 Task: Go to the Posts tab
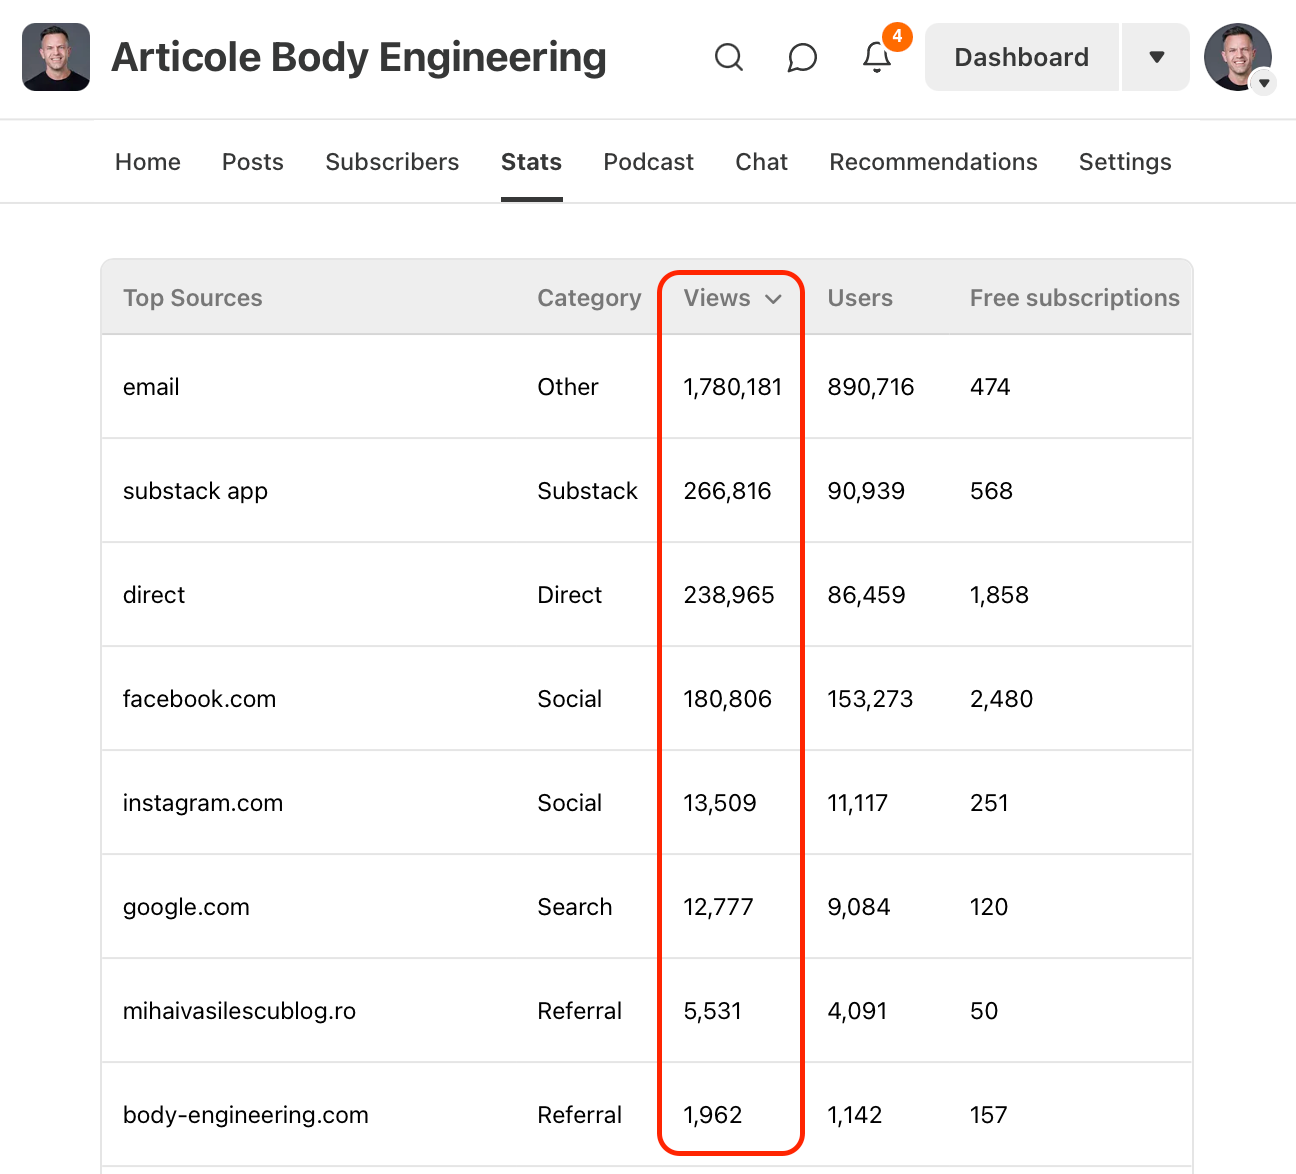point(253,162)
